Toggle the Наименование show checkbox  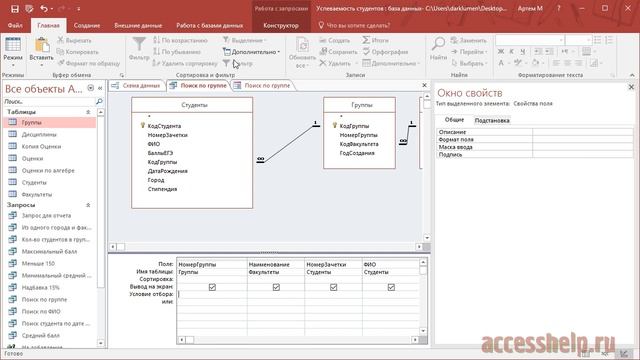pyautogui.click(x=276, y=287)
